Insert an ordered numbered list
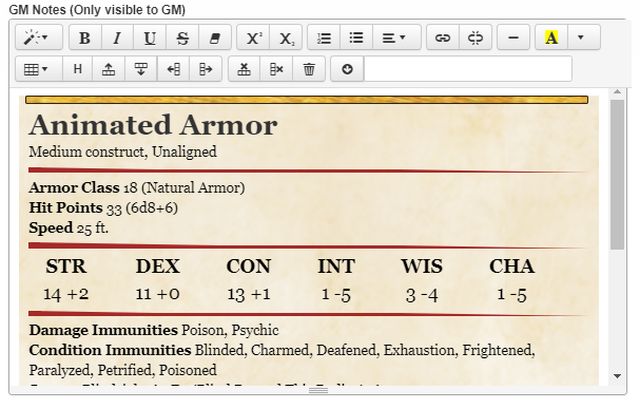This screenshot has width=640, height=400. (324, 38)
